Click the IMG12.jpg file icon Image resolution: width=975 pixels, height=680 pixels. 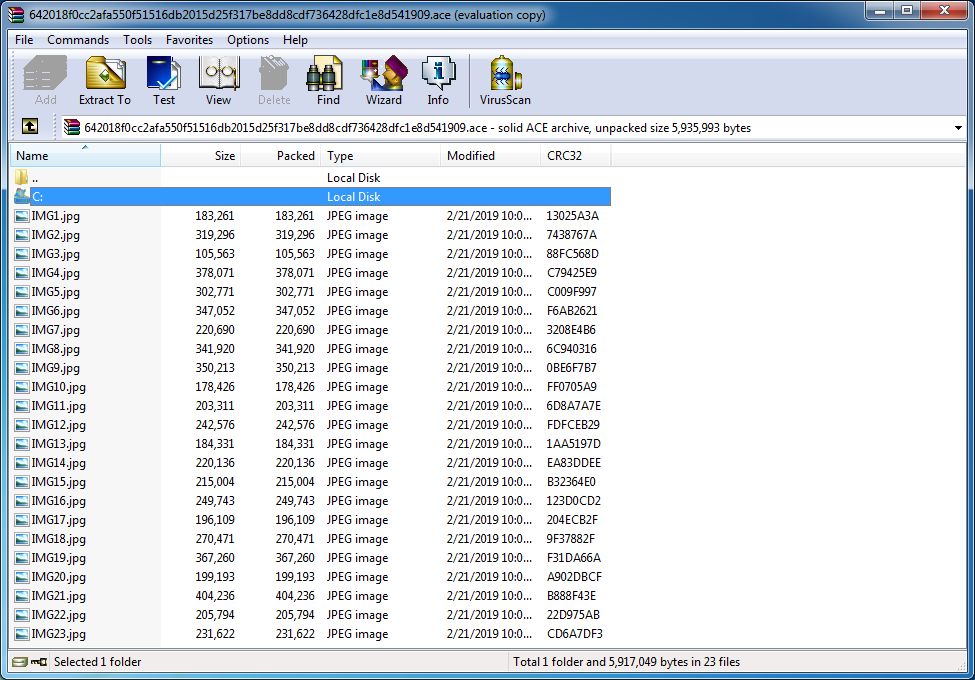pyautogui.click(x=22, y=425)
